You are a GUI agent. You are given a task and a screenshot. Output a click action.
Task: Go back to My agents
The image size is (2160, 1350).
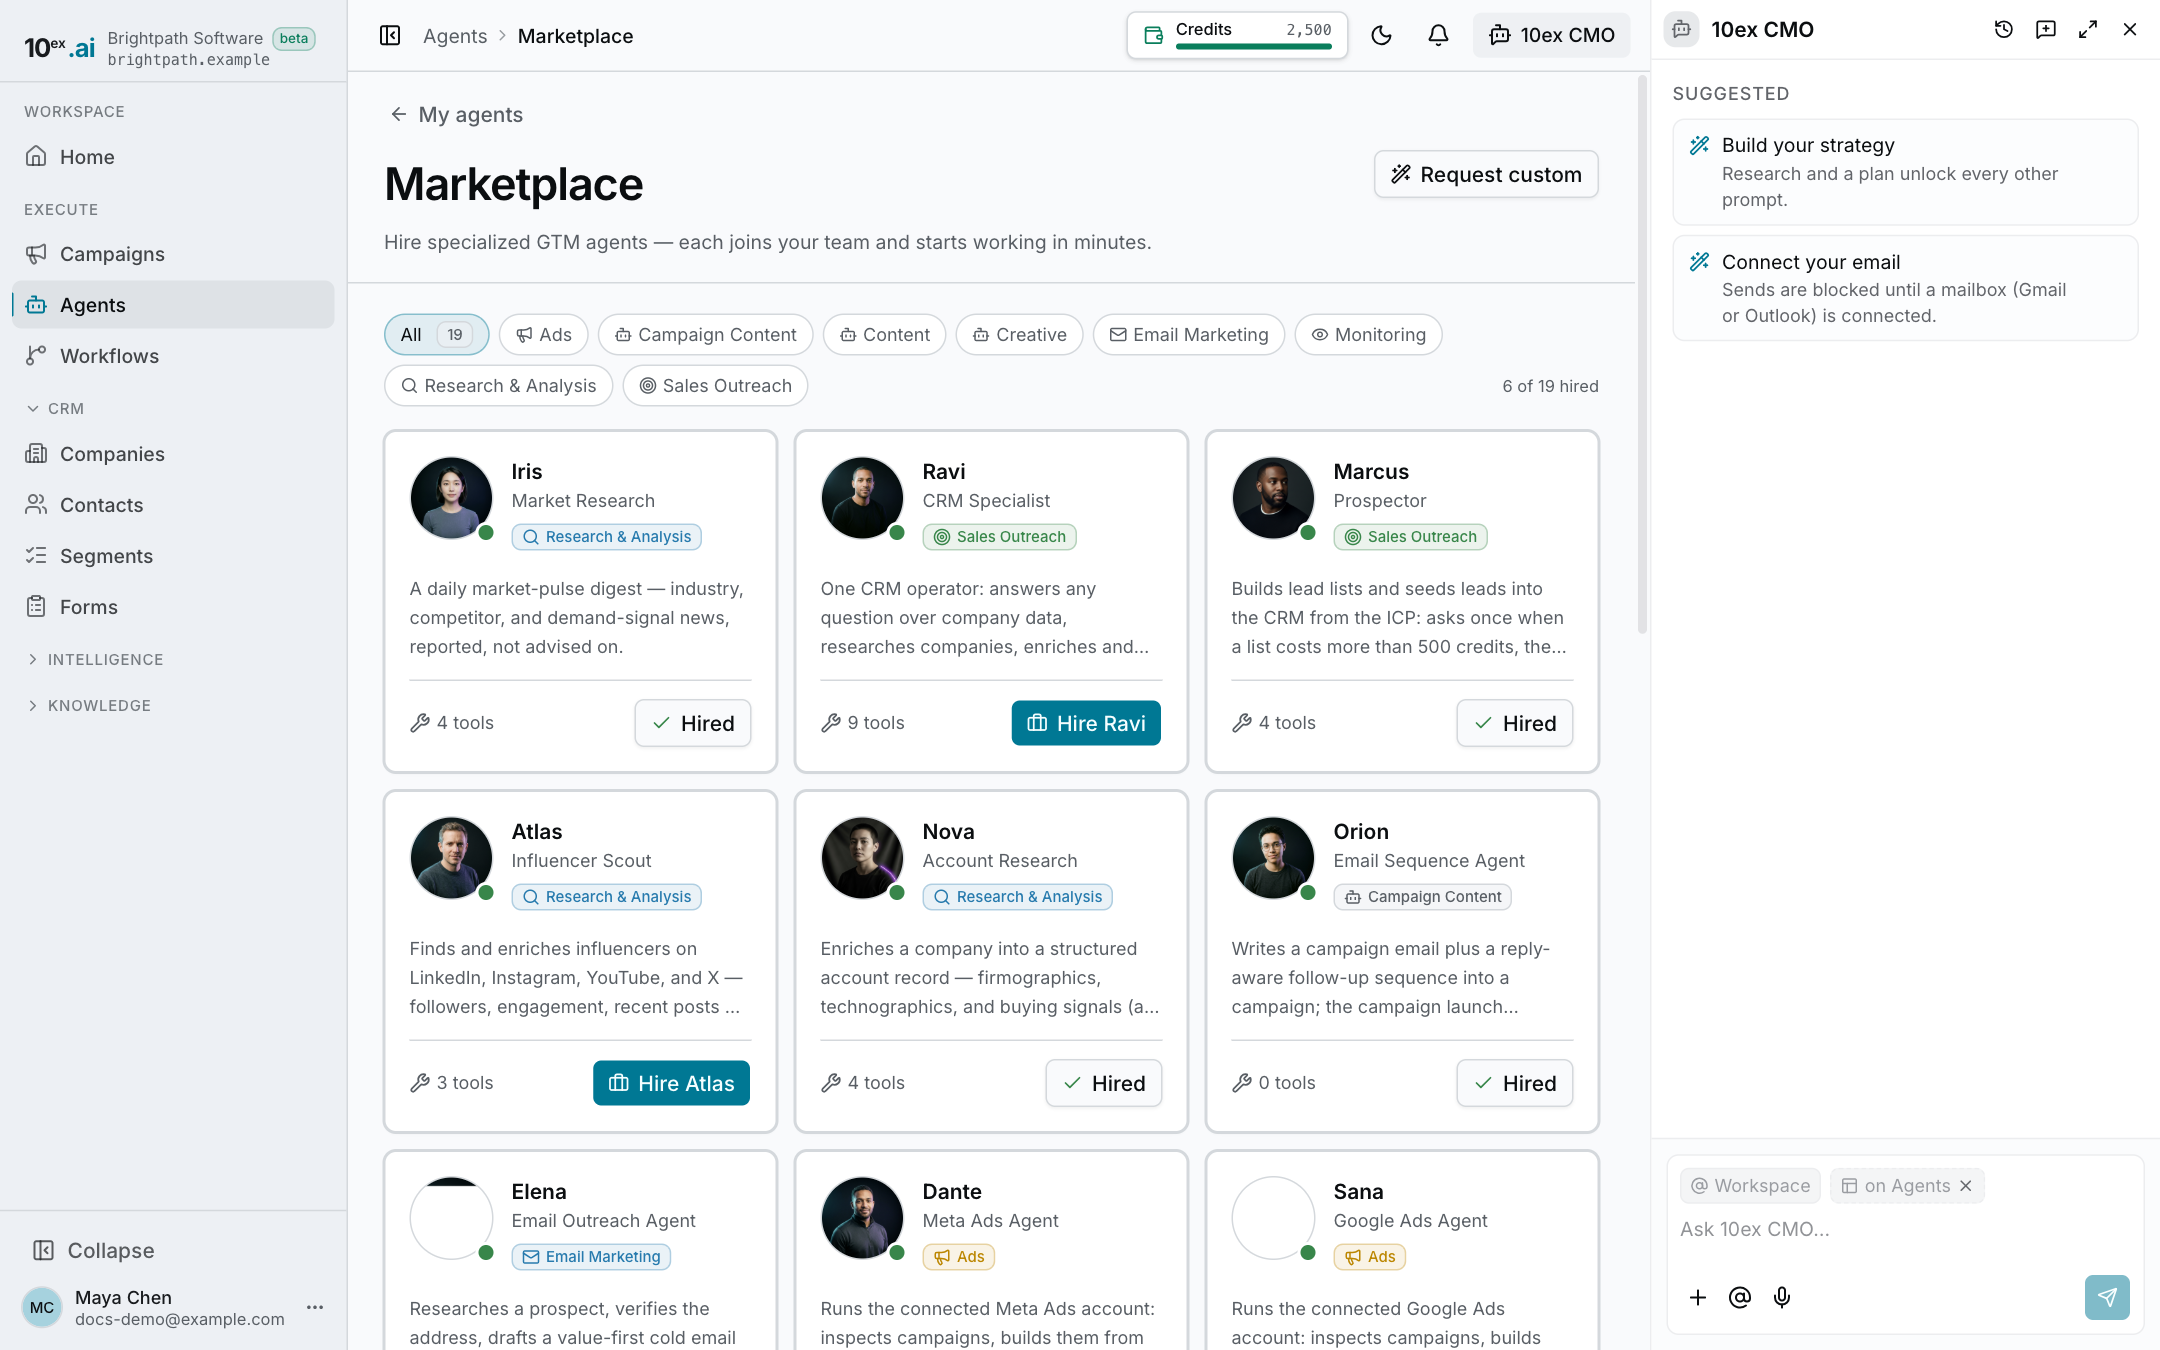pos(456,115)
